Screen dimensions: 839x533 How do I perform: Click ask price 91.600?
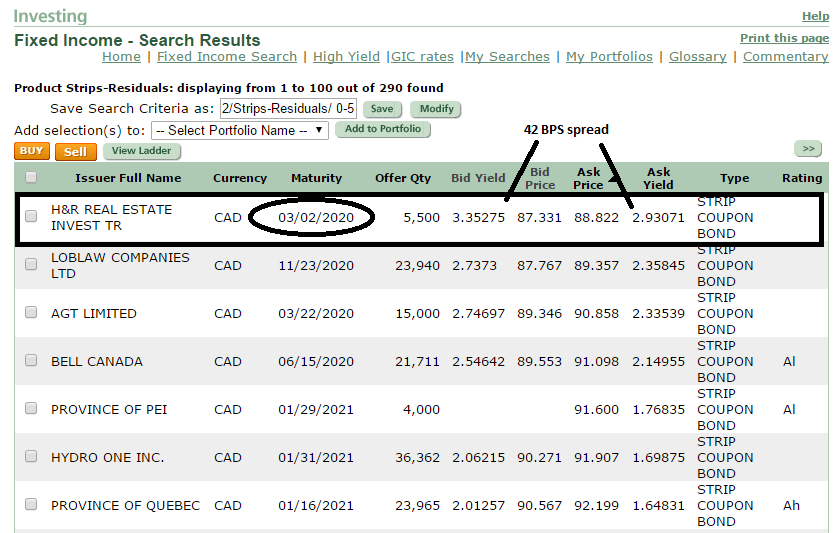click(x=596, y=410)
